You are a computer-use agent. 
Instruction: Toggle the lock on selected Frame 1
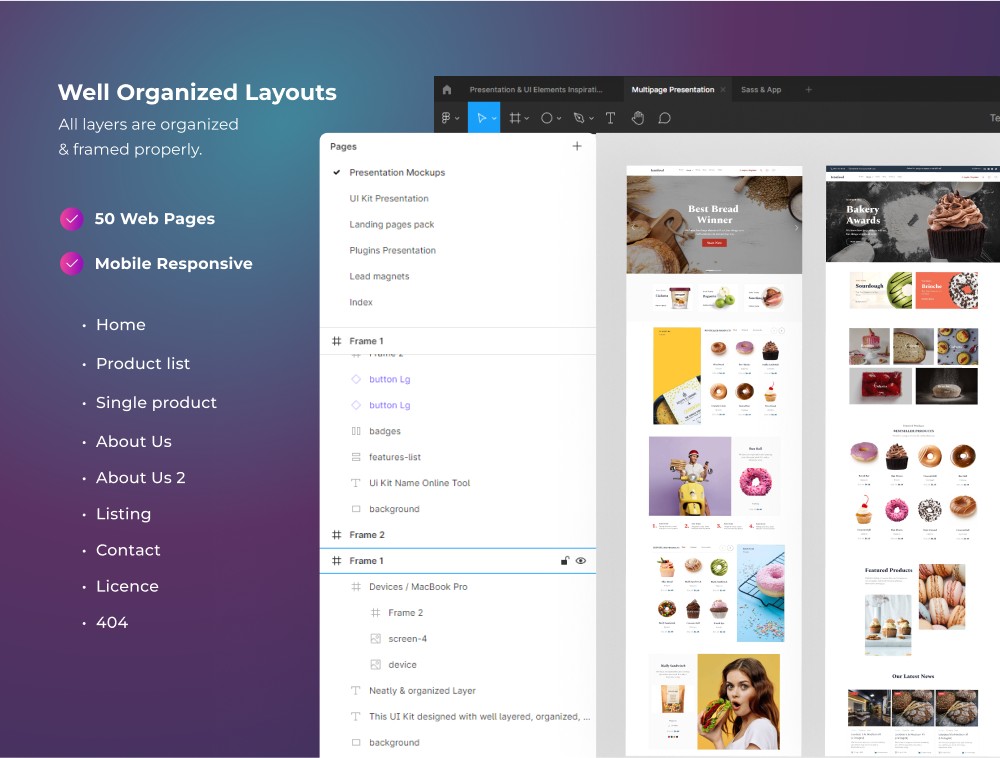[564, 561]
